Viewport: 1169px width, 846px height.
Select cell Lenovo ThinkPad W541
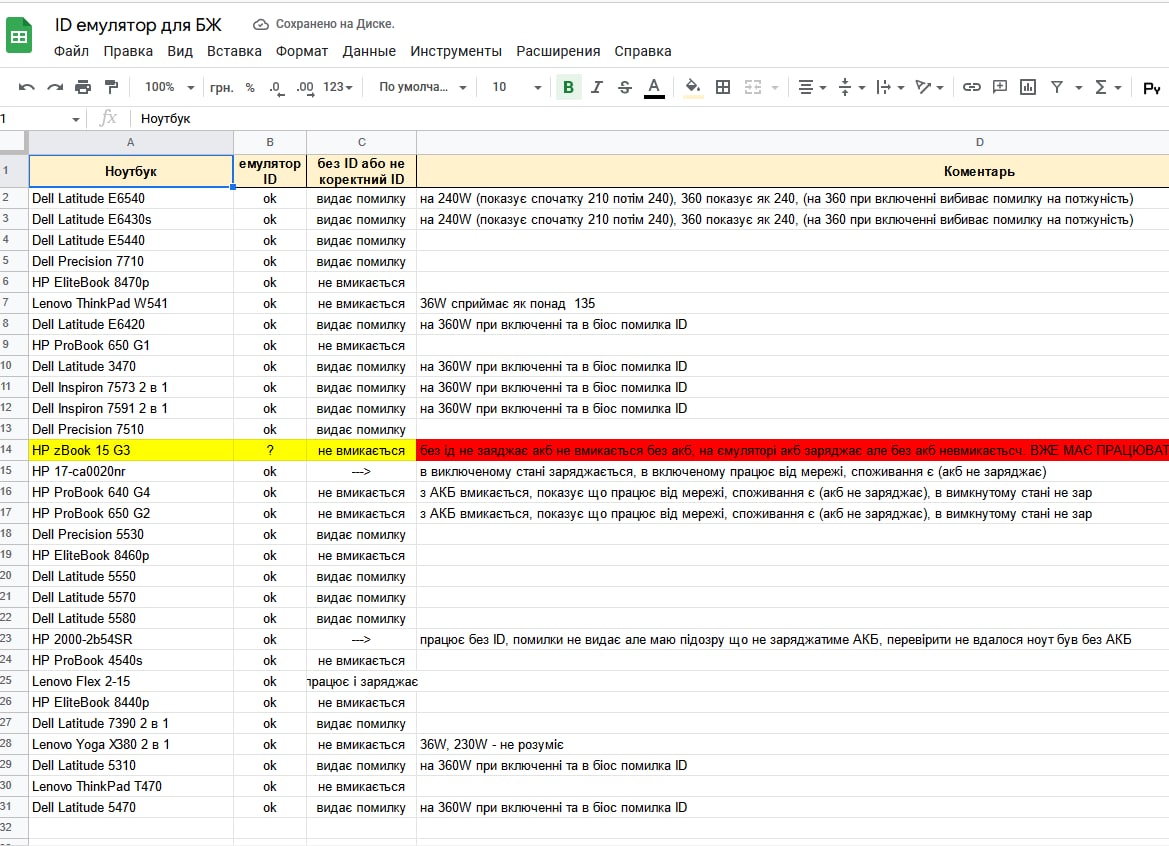point(130,303)
